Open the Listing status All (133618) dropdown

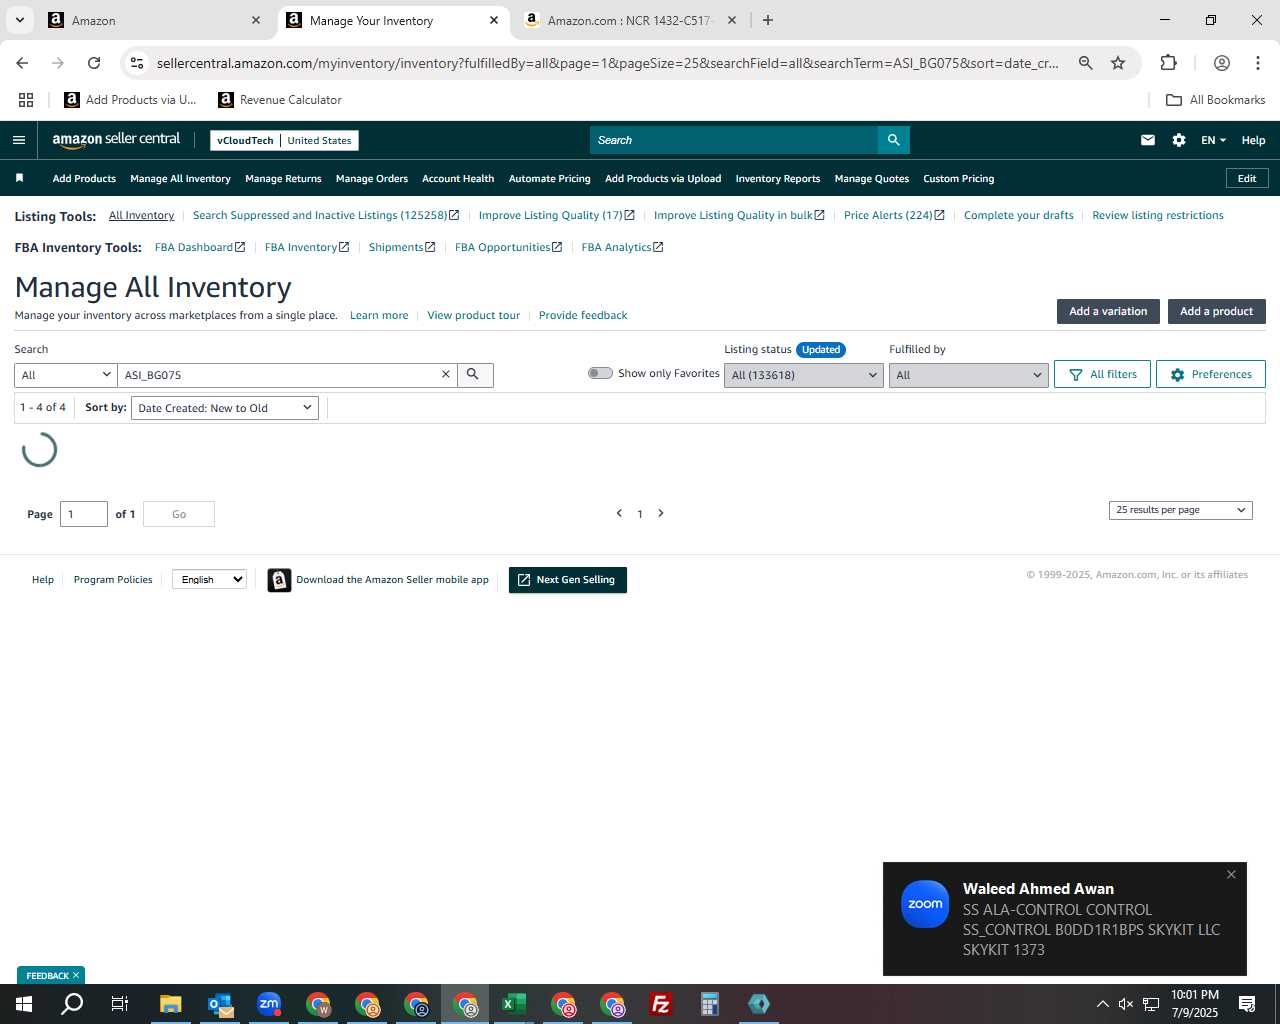(x=804, y=375)
